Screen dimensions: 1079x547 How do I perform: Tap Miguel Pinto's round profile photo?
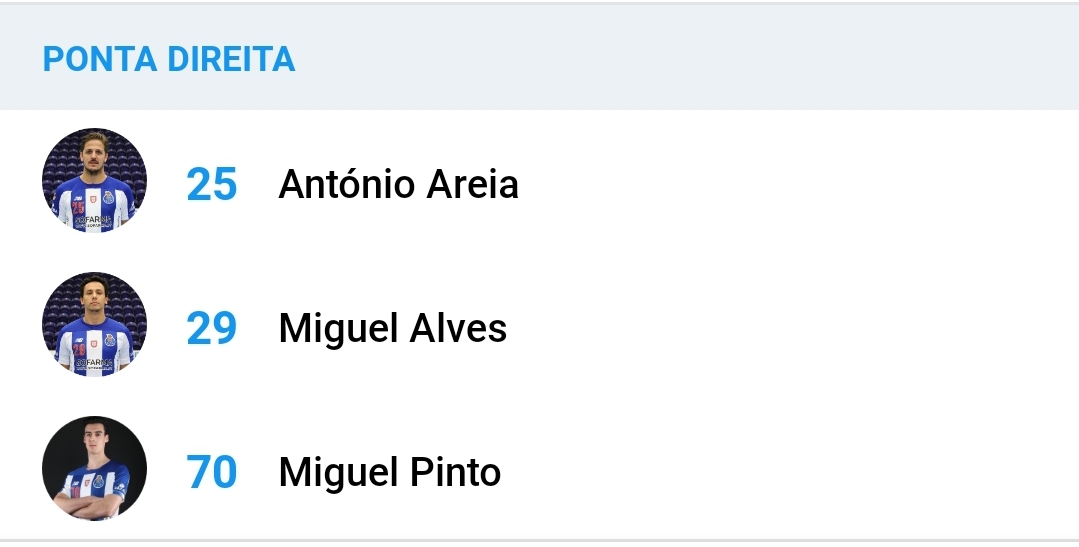94,468
